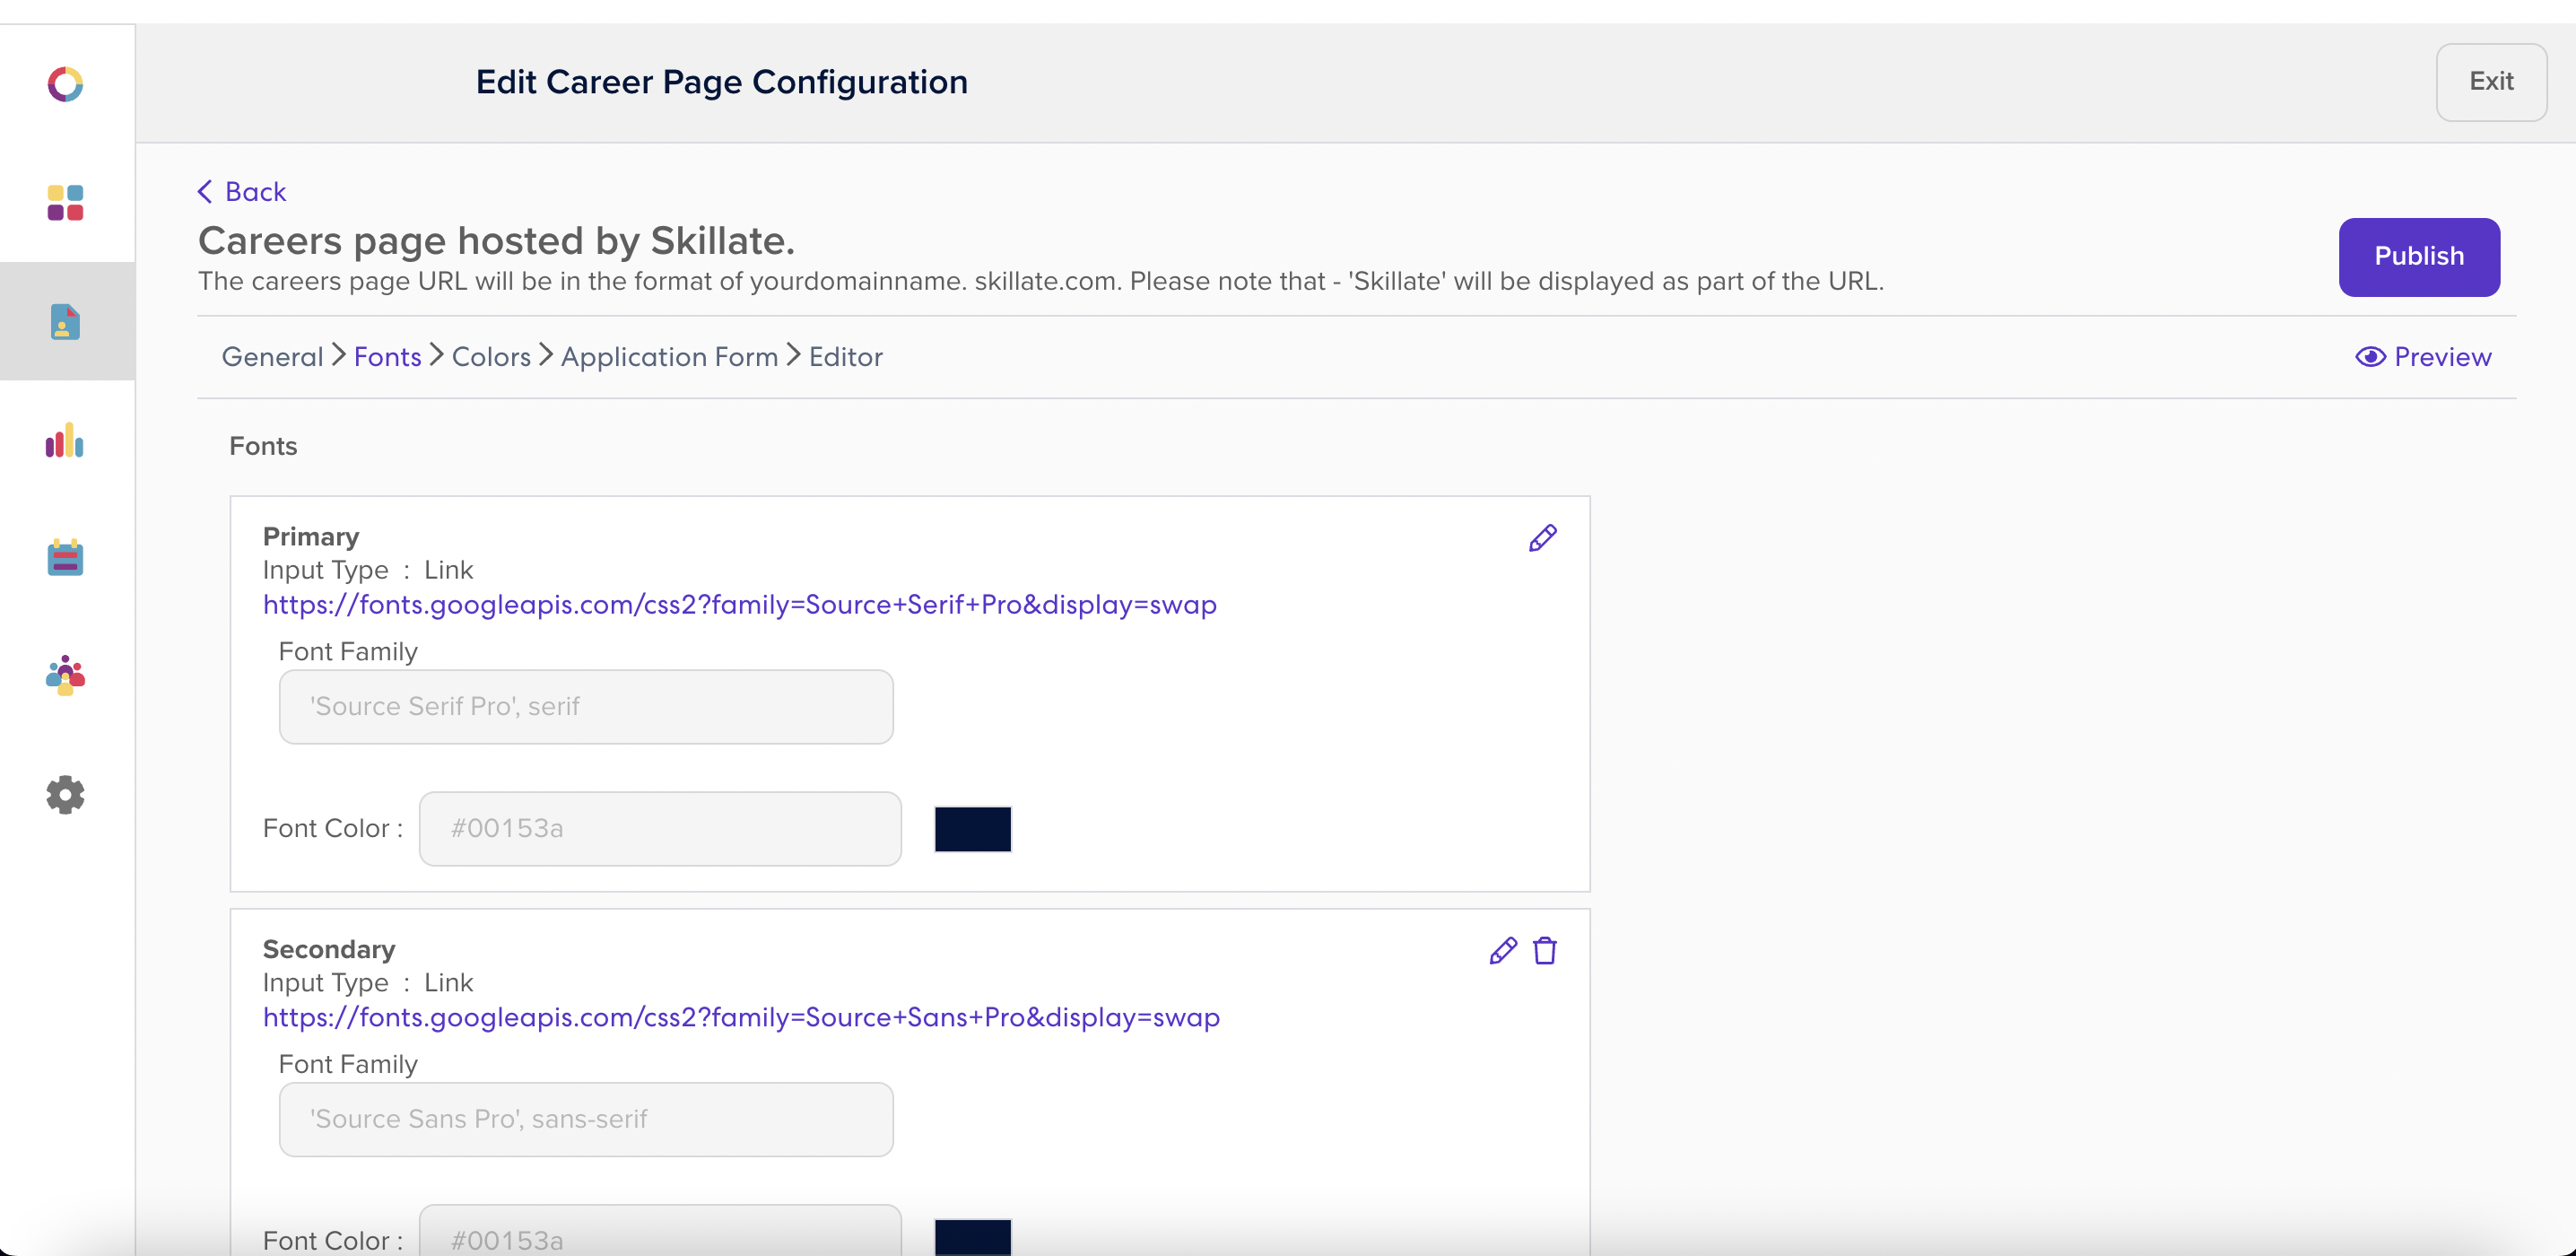Click the Publish button
The image size is (2576, 1256).
coord(2419,257)
